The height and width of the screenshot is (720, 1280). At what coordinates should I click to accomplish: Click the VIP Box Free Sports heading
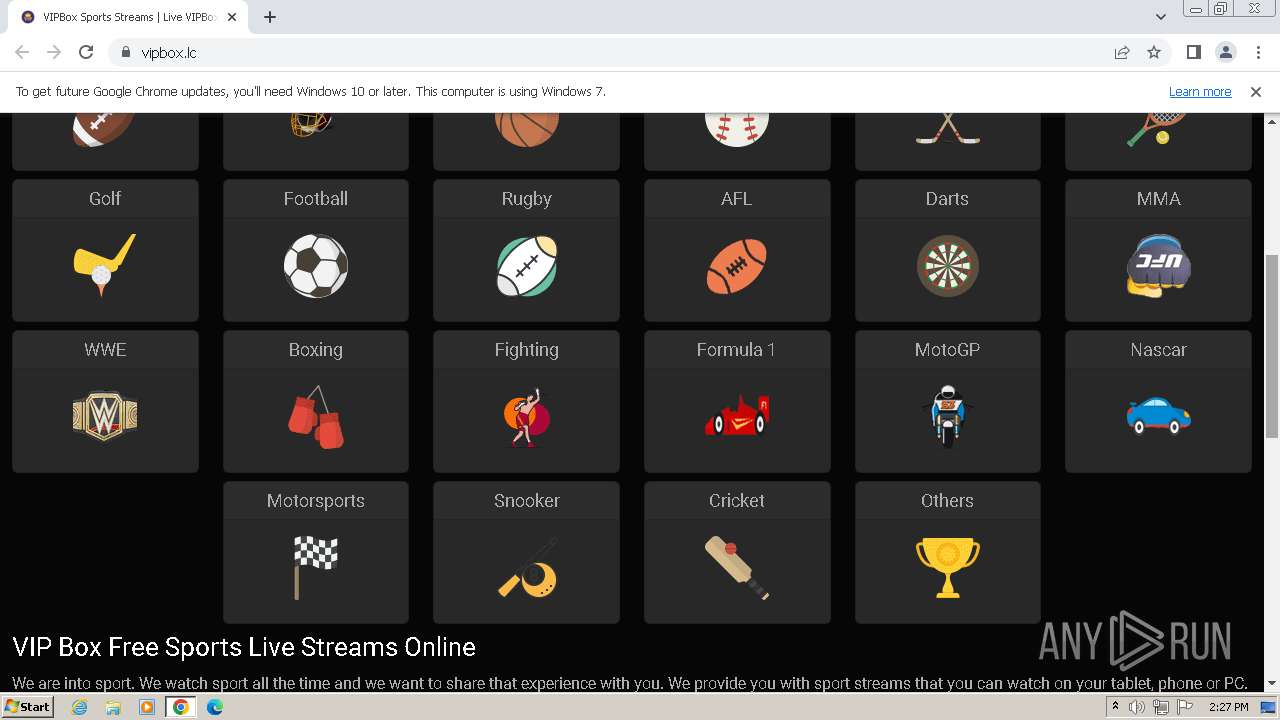point(244,647)
